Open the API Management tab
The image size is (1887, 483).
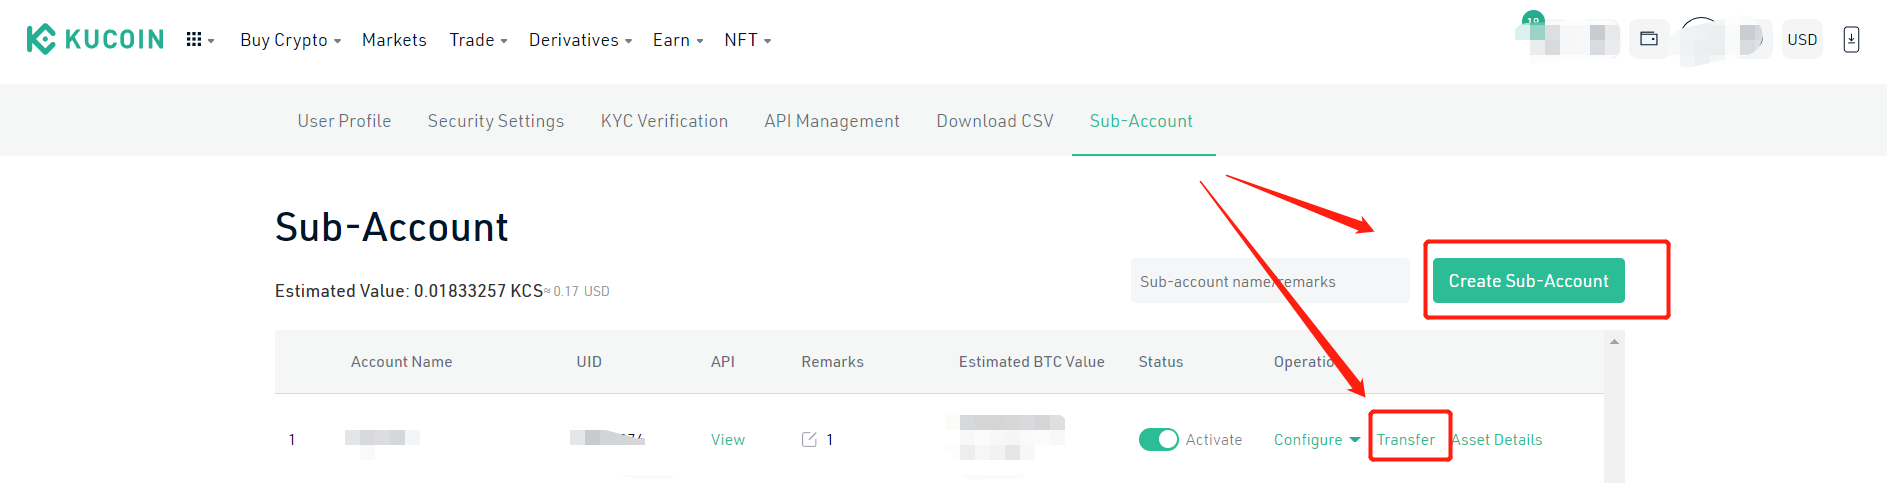(832, 121)
